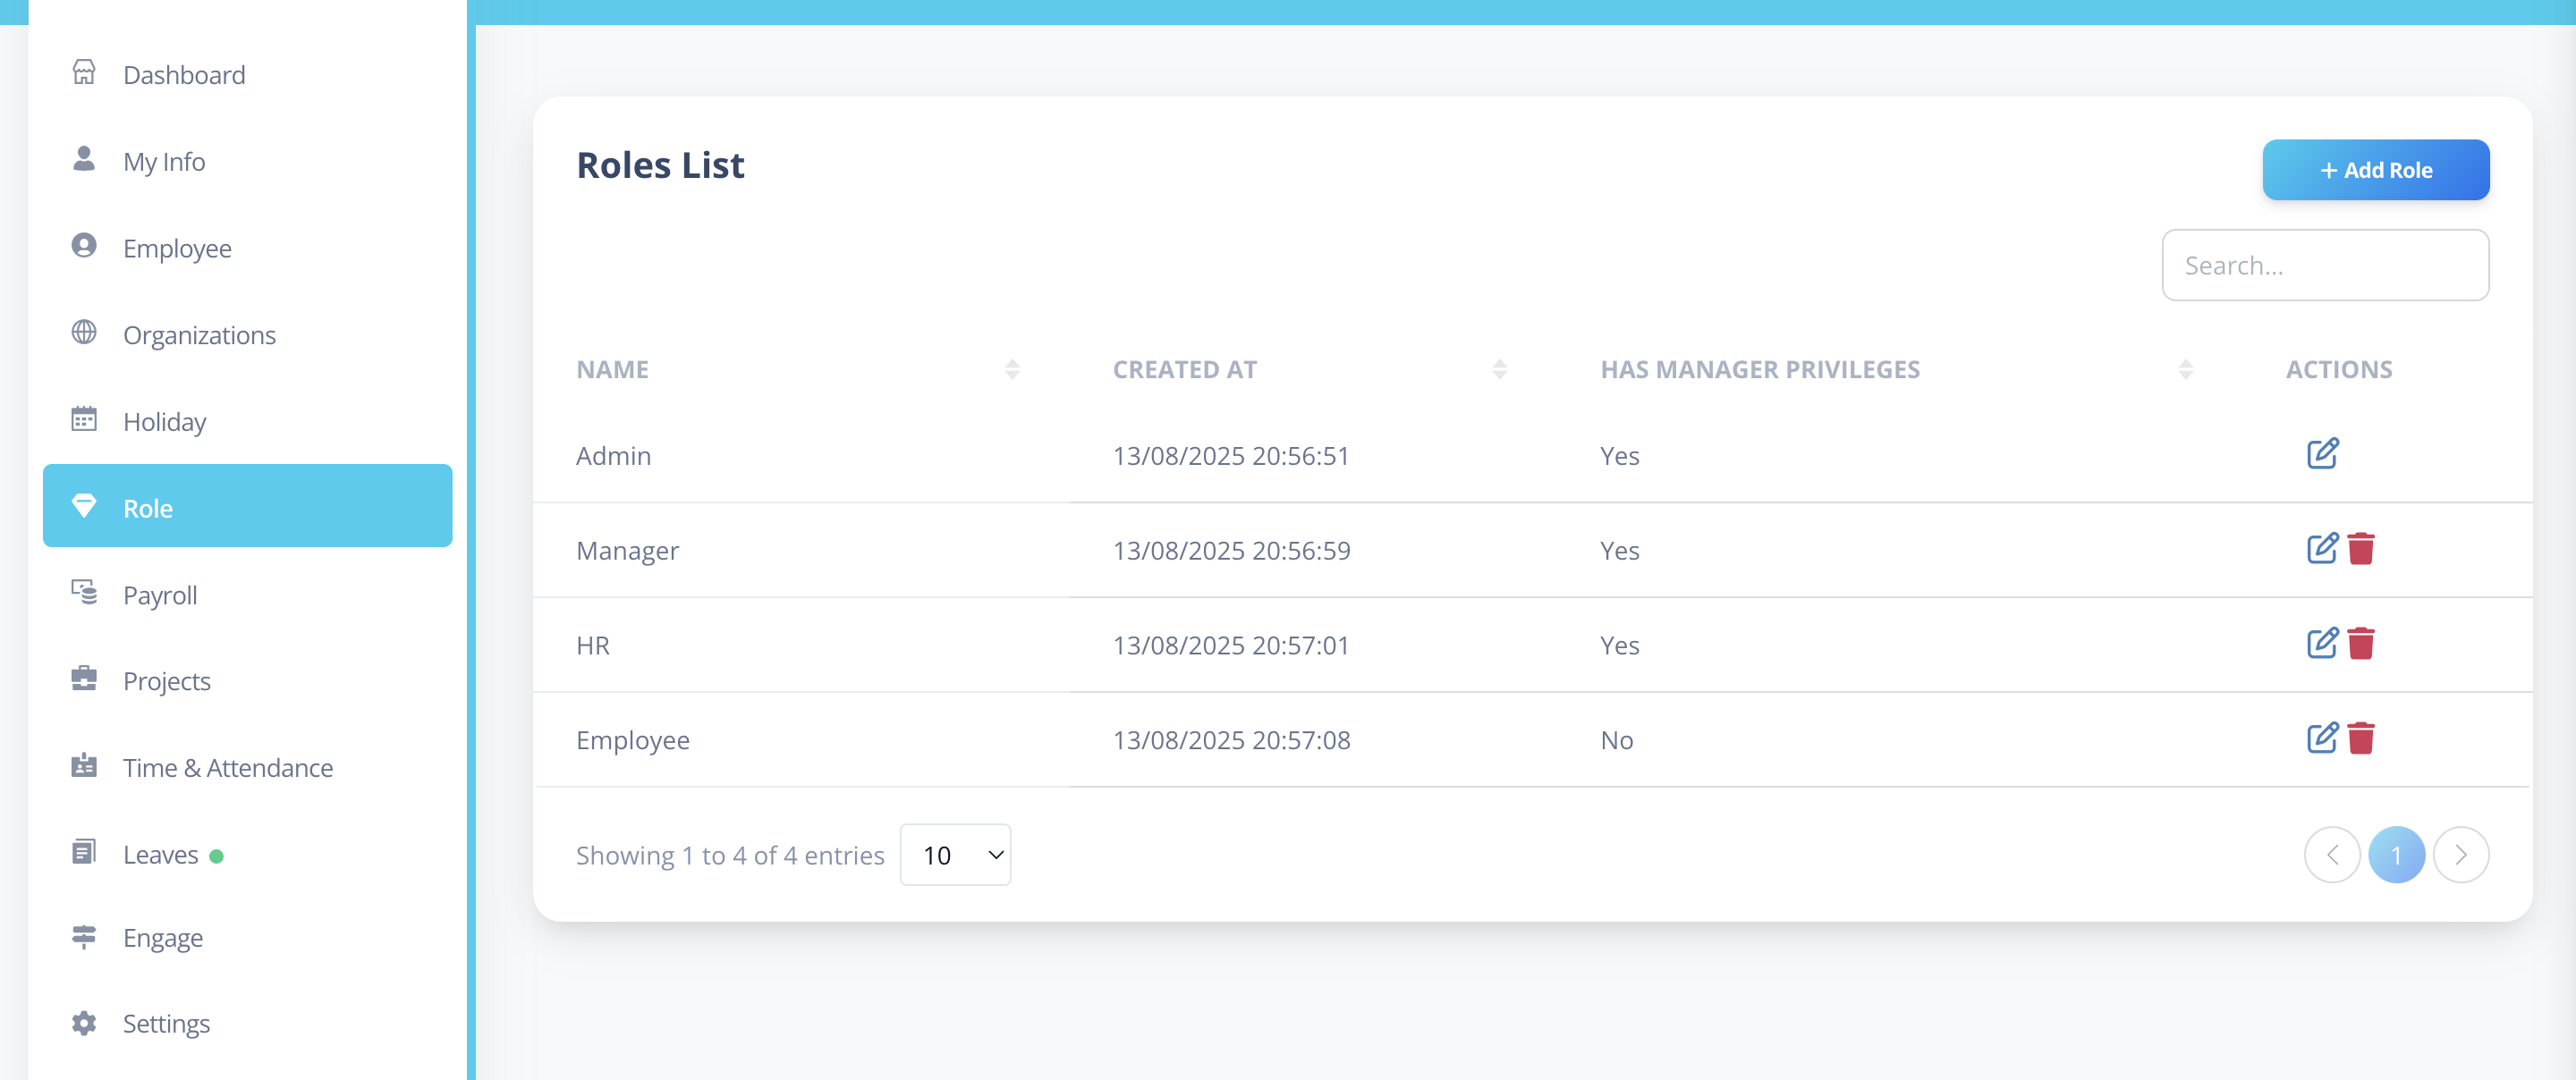Viewport: 2576px width, 1080px height.
Task: Click the Add Role button
Action: pyautogui.click(x=2375, y=170)
